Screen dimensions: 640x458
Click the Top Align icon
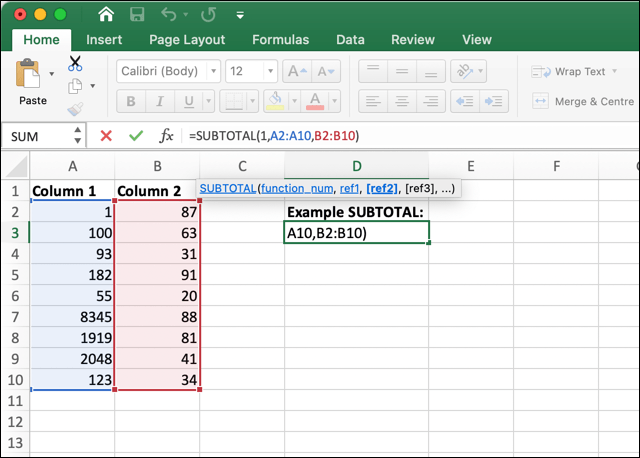373,71
